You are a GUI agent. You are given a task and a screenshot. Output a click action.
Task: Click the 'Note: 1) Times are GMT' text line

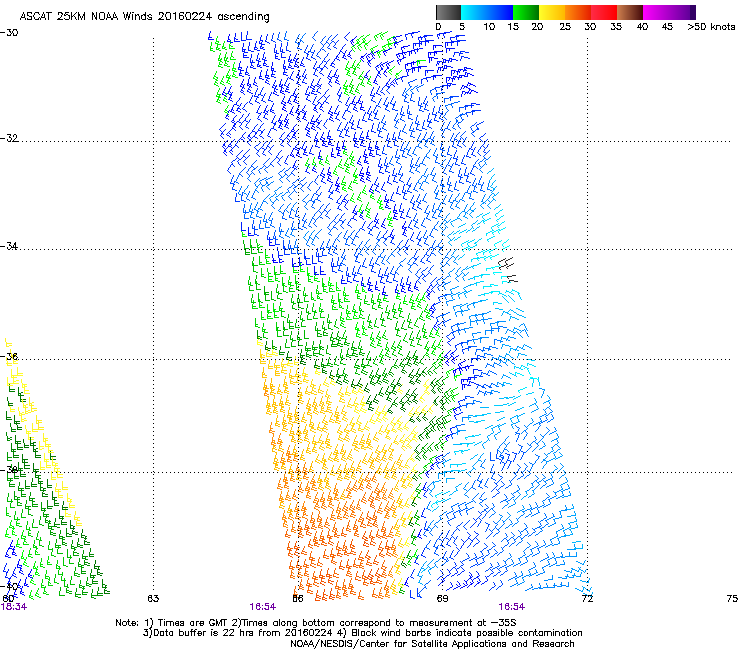click(x=316, y=623)
